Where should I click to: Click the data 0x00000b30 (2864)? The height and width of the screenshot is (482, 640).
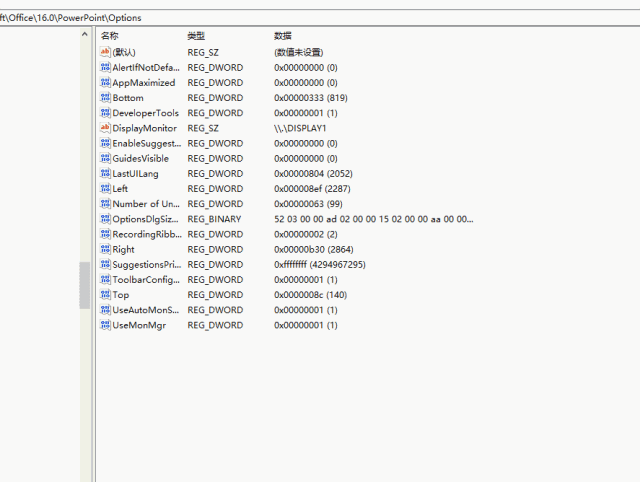click(313, 249)
